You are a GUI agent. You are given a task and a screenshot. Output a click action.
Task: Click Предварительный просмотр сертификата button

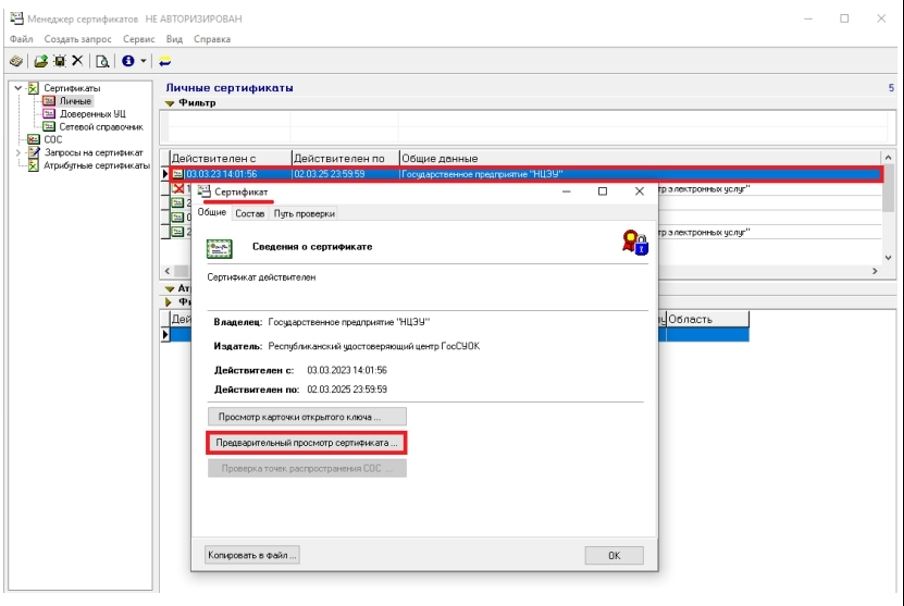coord(307,441)
